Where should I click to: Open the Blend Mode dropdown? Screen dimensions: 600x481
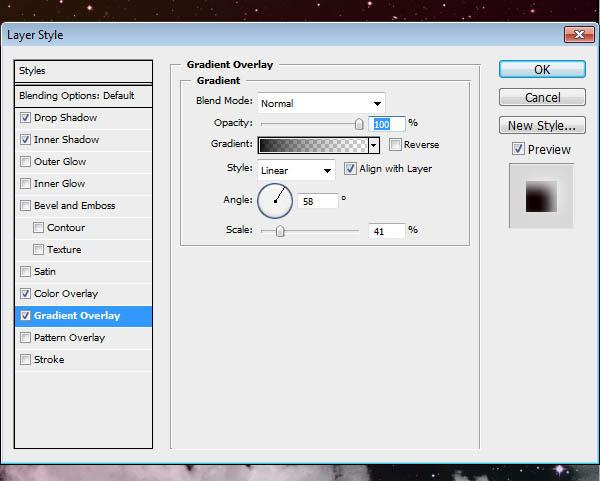tap(321, 103)
